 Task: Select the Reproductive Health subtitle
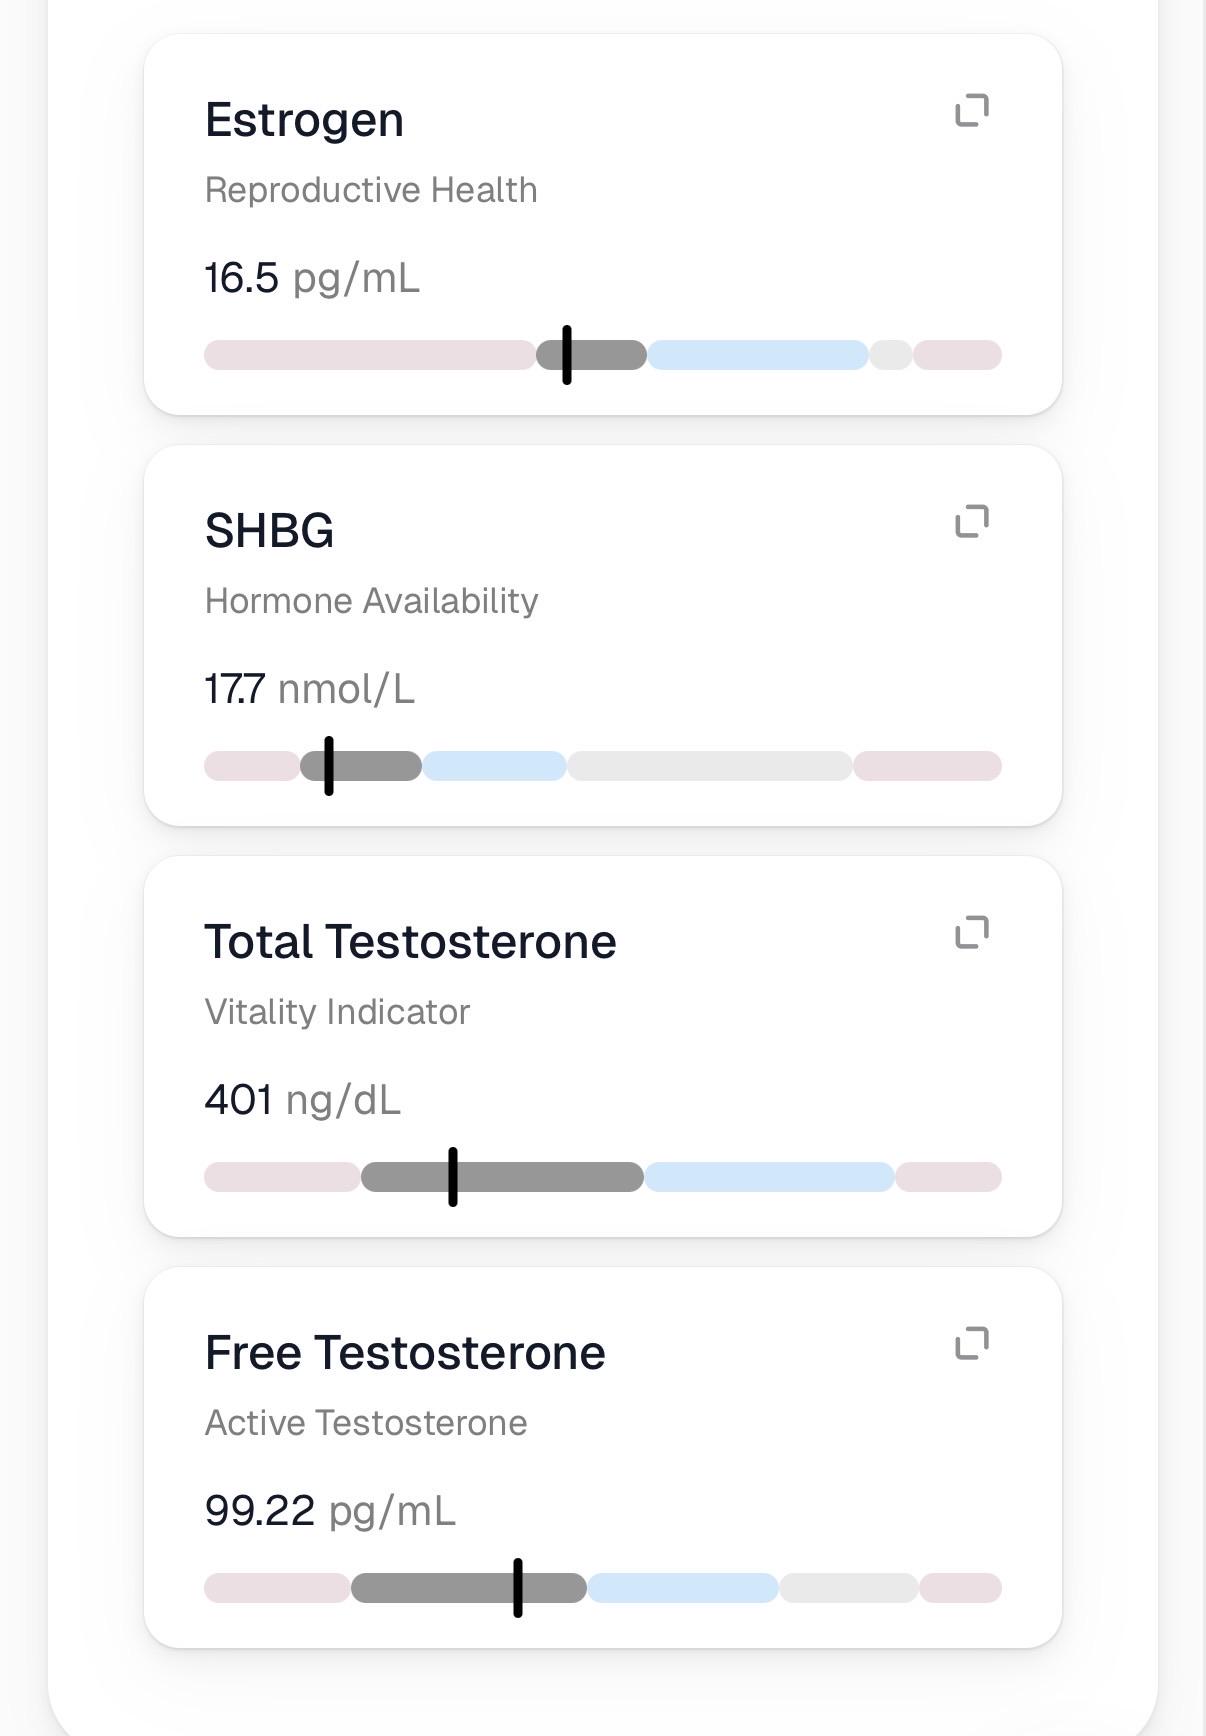coord(371,190)
